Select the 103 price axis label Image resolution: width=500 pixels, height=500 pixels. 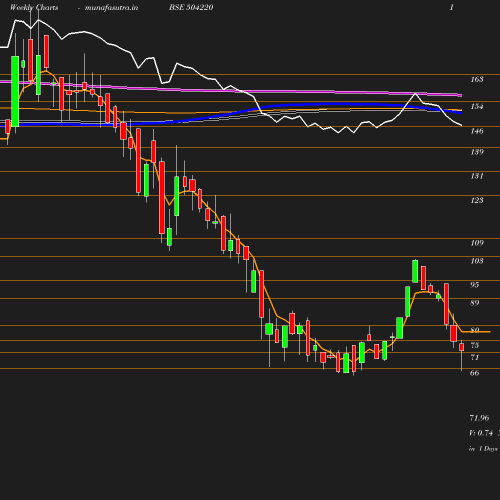pos(477,261)
